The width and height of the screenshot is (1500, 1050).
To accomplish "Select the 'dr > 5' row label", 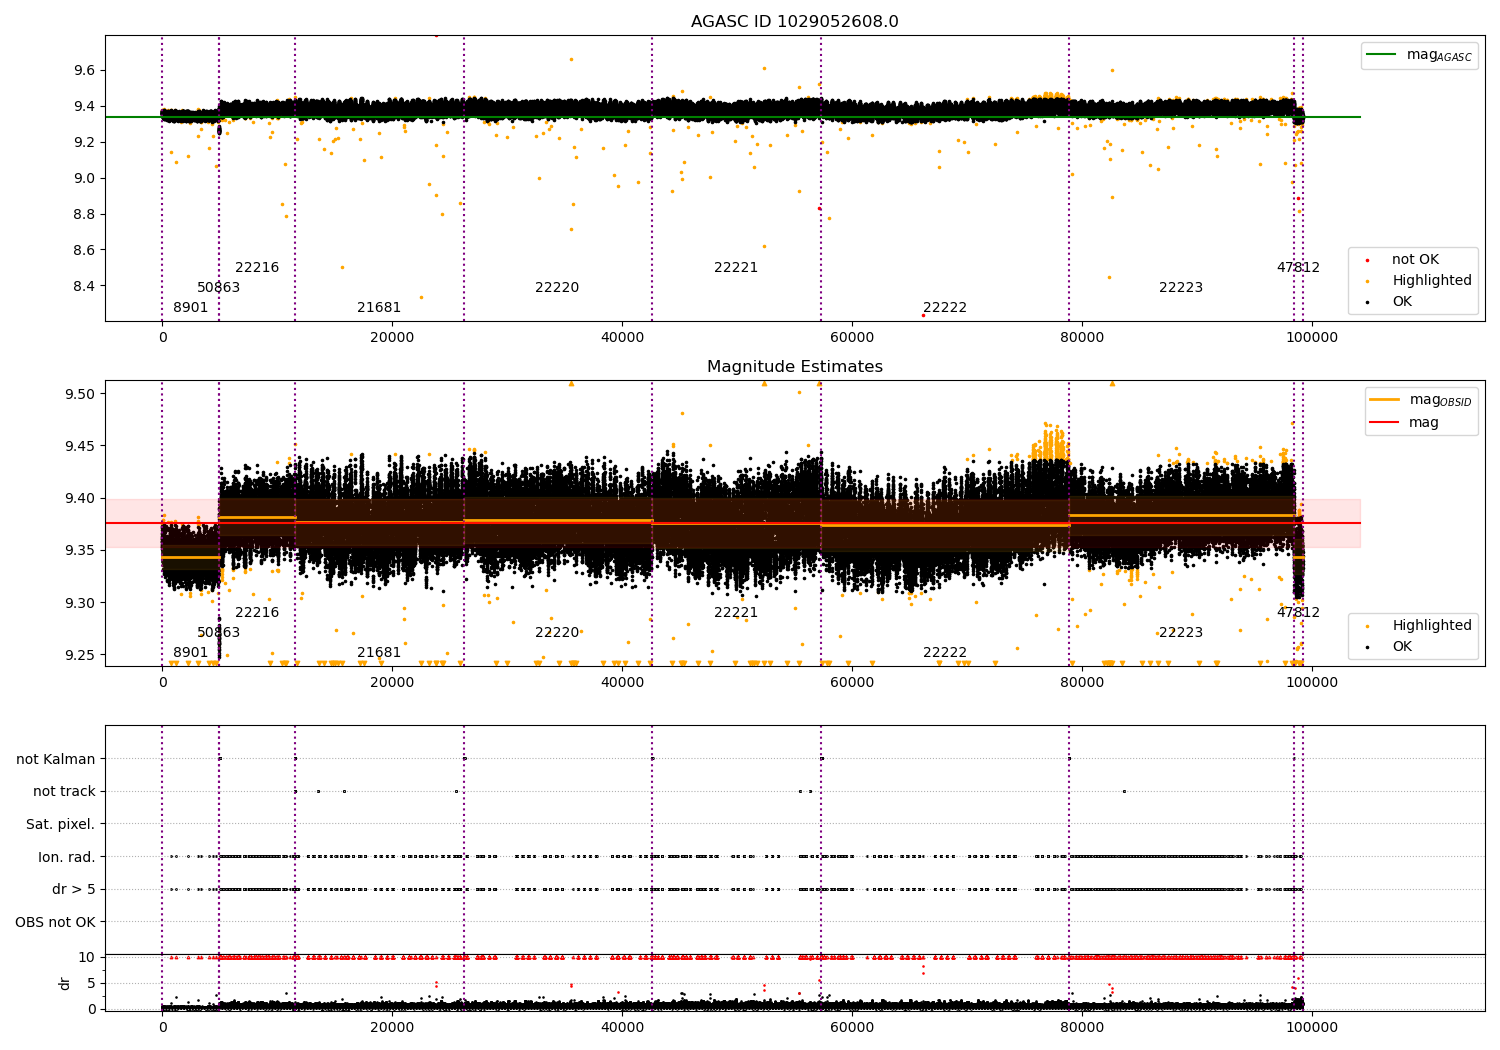I will [x=74, y=890].
